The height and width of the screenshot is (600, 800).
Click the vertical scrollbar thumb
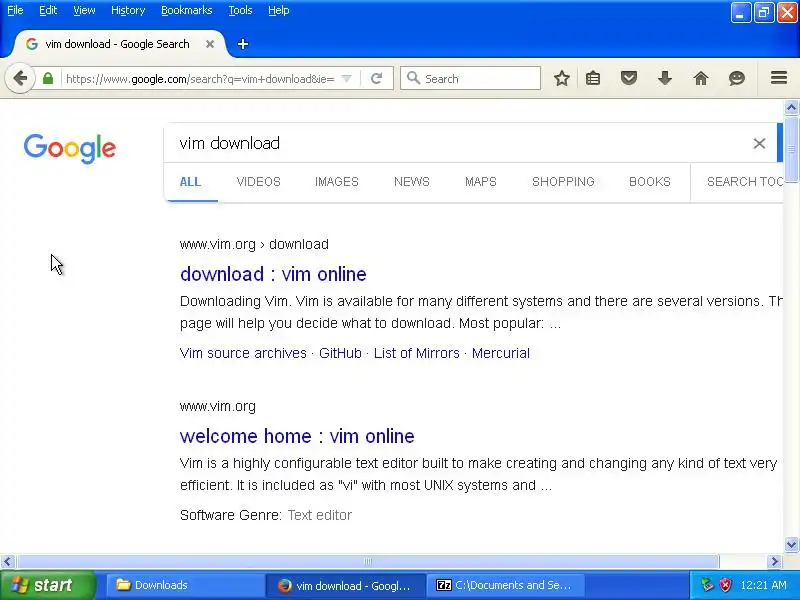tap(791, 149)
